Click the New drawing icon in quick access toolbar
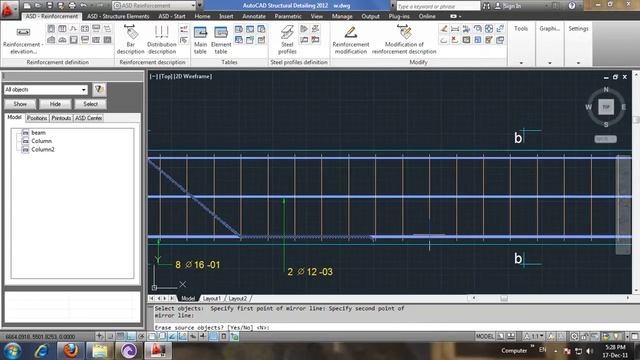 [x=27, y=6]
